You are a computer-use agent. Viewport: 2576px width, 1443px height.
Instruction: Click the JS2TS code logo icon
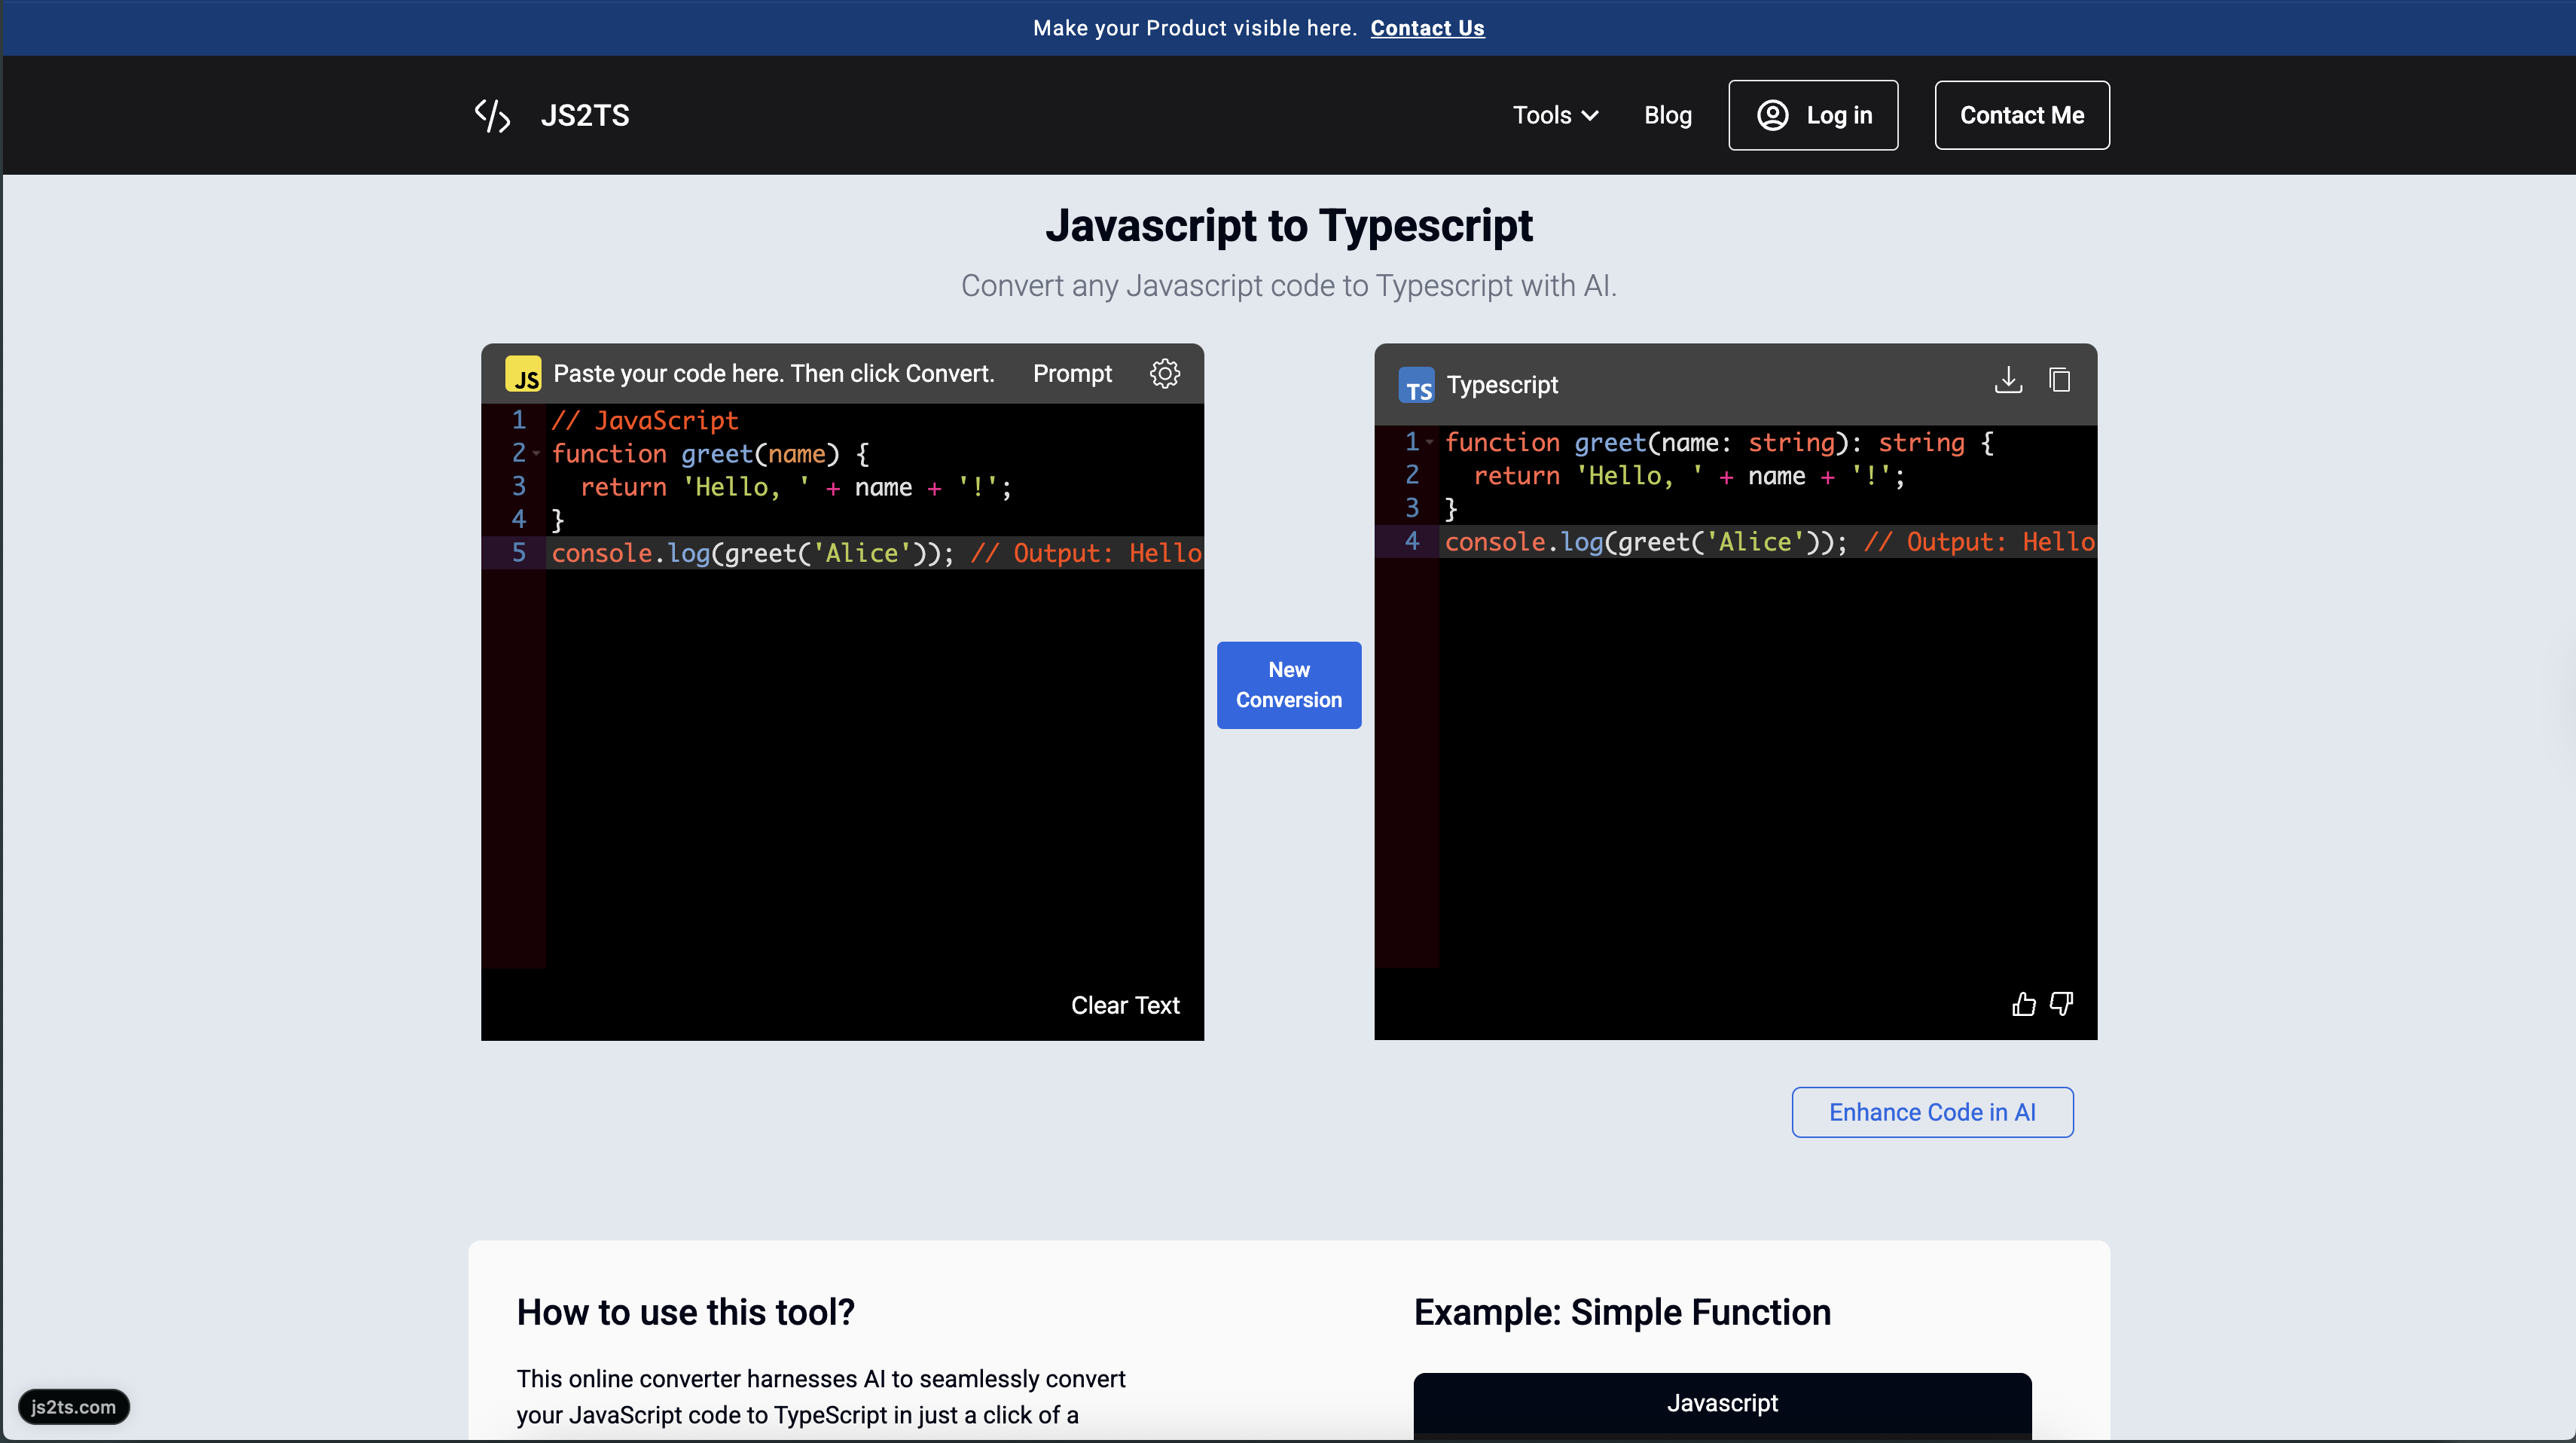492,116
